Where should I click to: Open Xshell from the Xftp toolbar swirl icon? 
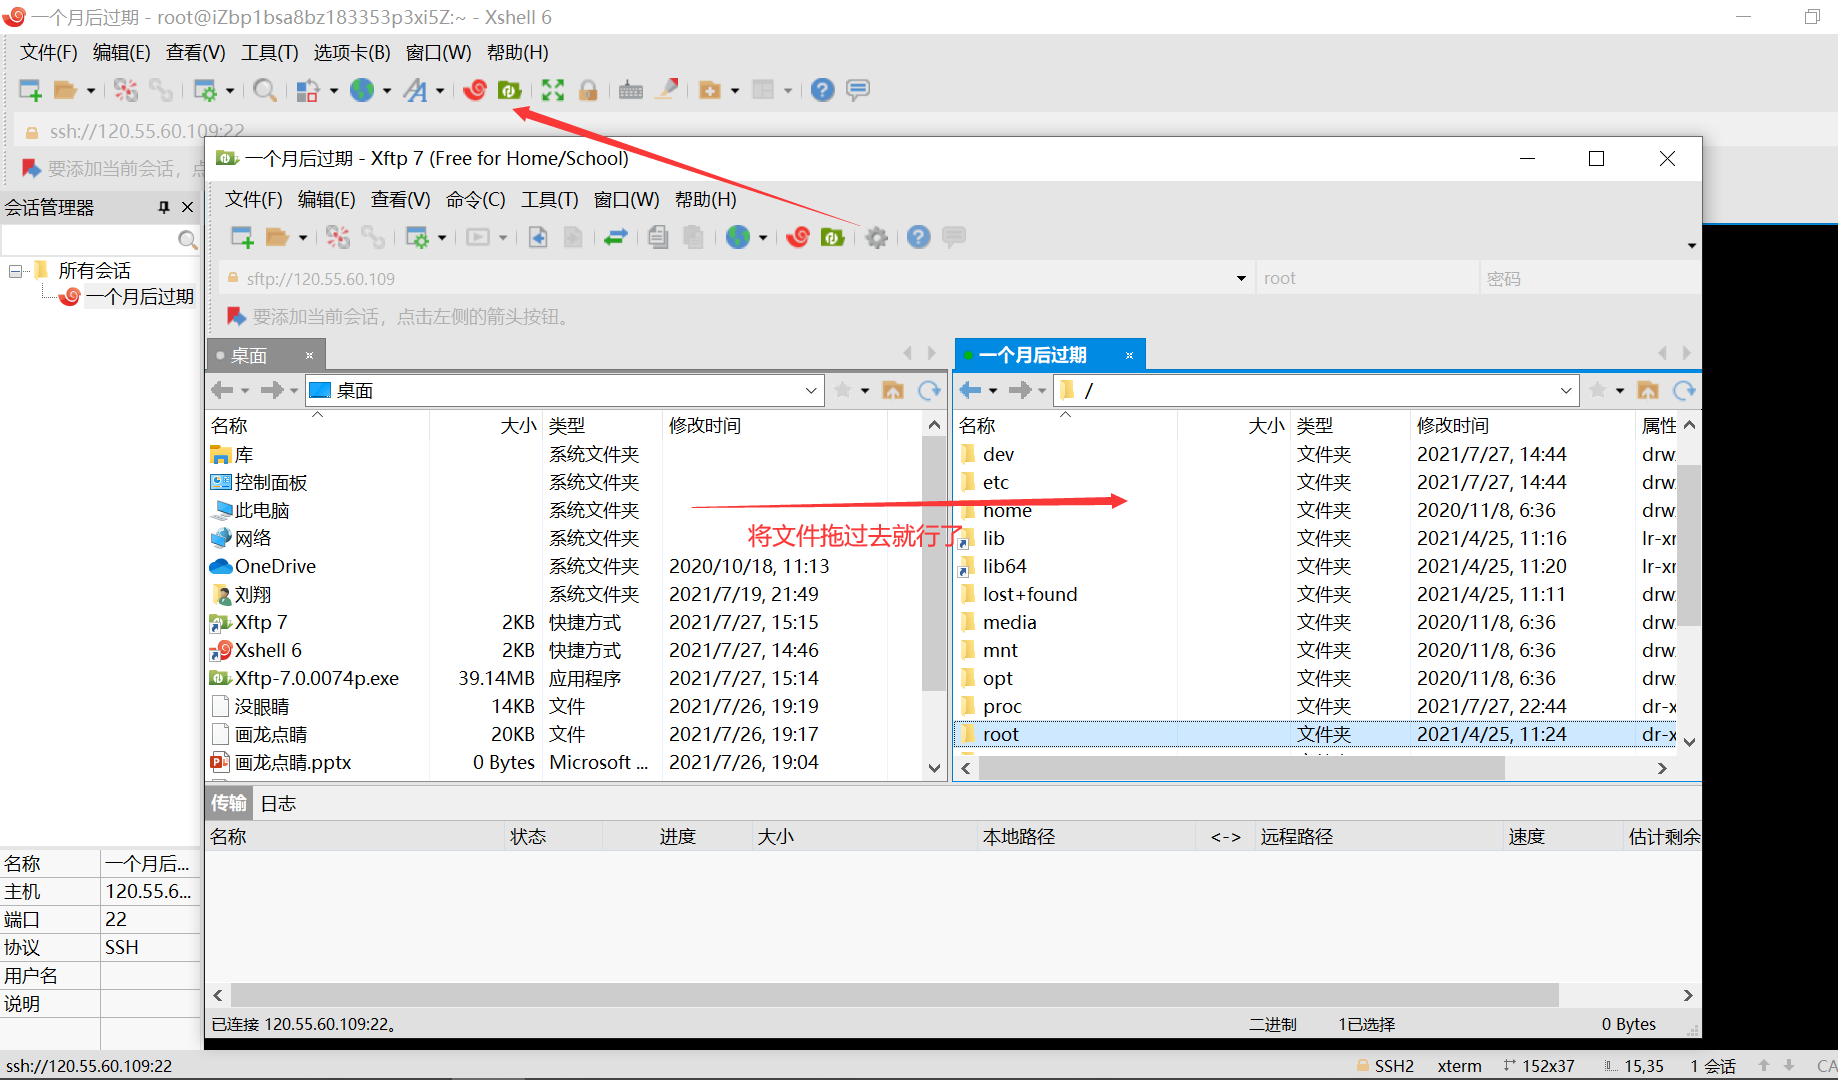[798, 237]
